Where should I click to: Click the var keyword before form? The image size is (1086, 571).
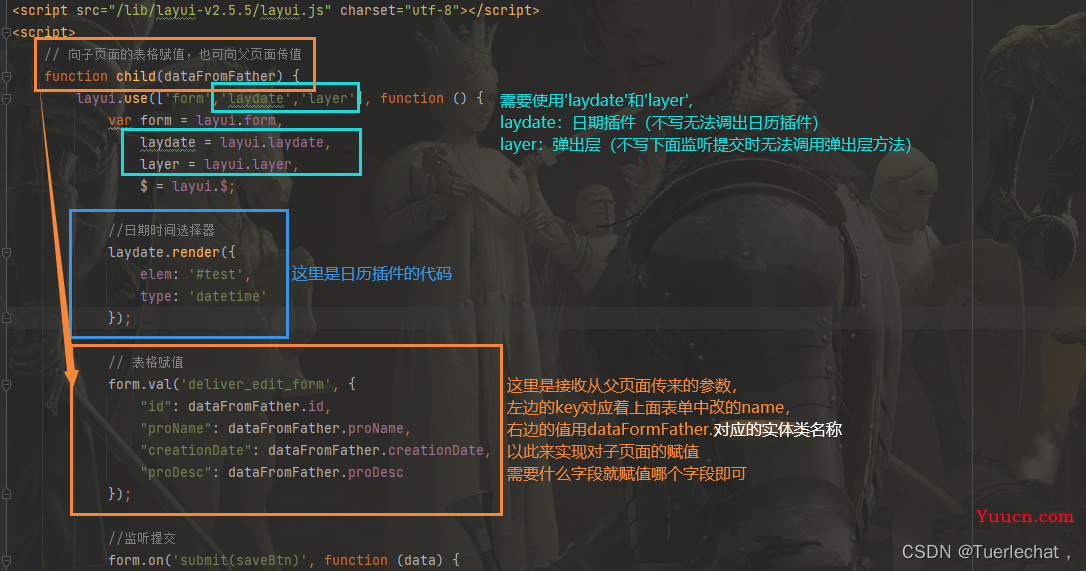point(120,120)
